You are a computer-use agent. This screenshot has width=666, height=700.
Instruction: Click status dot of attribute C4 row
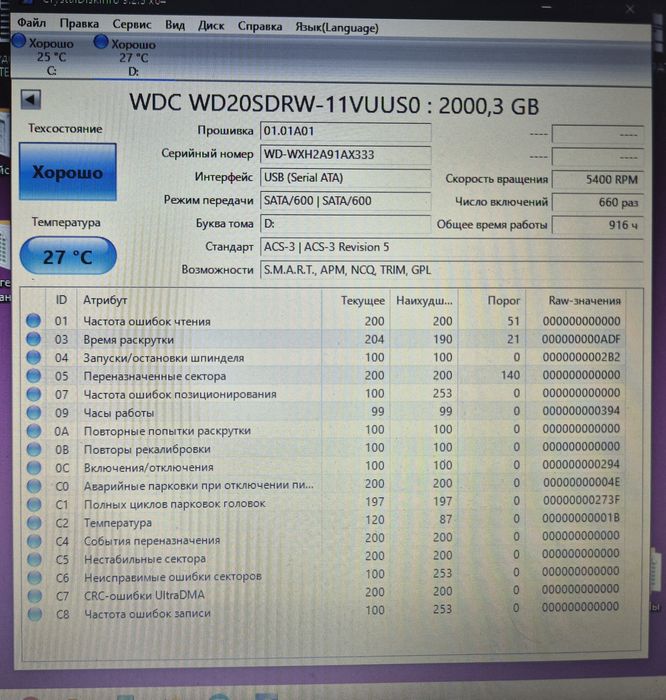pyautogui.click(x=34, y=541)
